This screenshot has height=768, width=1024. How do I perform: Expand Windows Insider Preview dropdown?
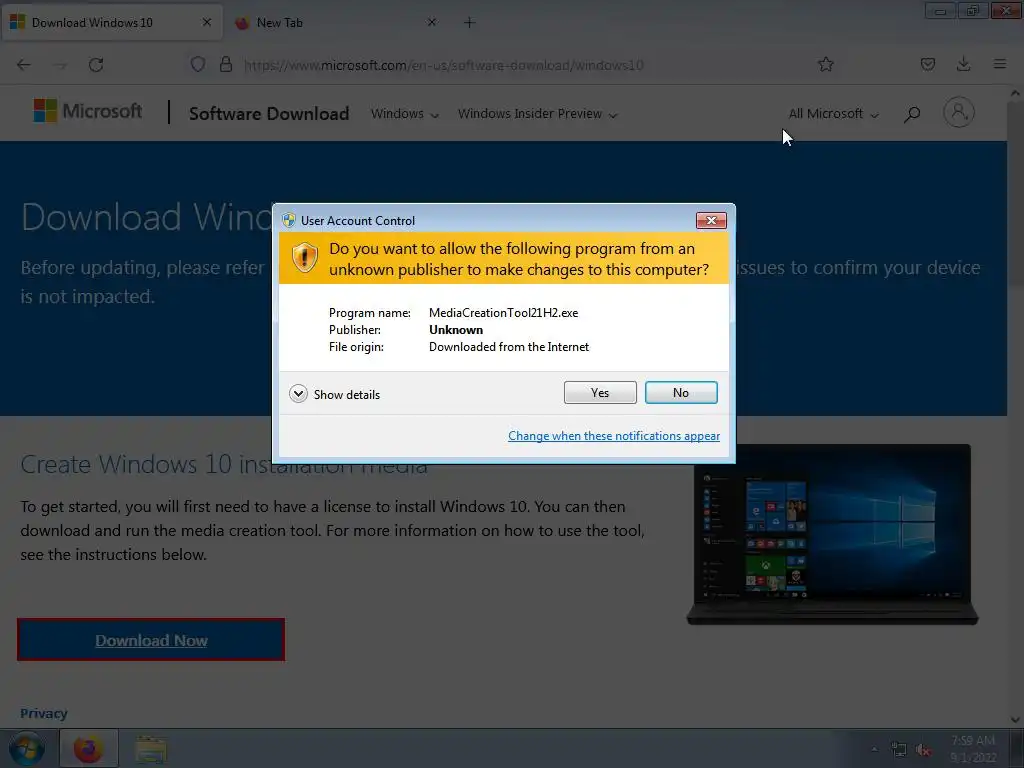(x=537, y=114)
